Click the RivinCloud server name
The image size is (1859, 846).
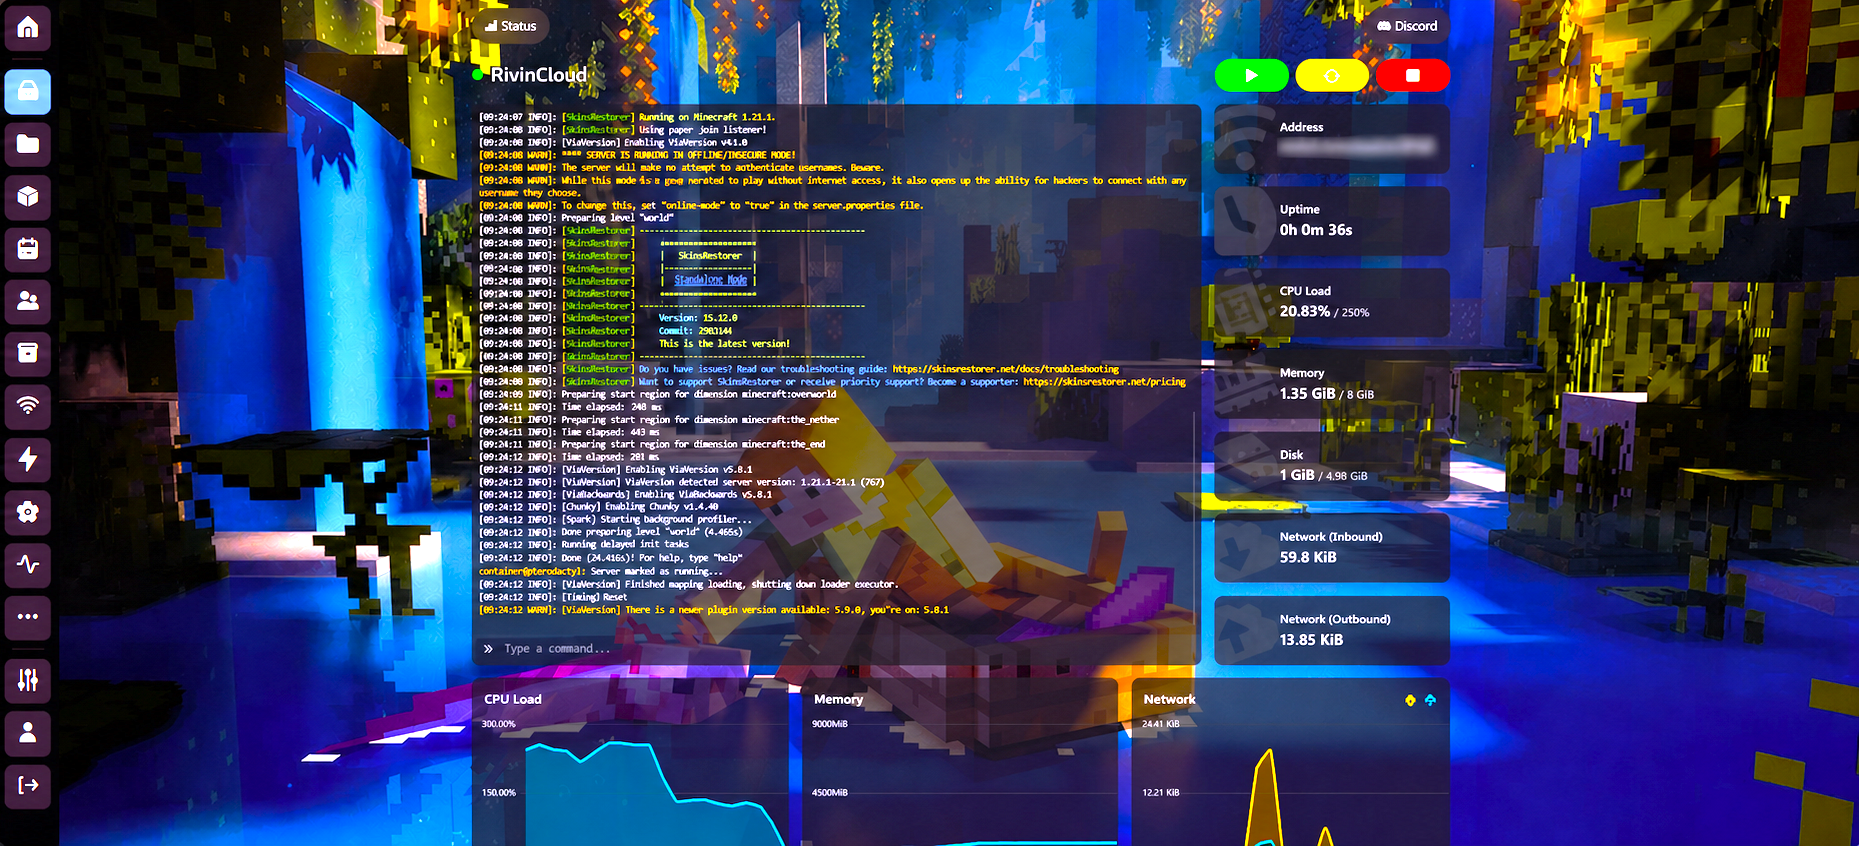point(538,75)
